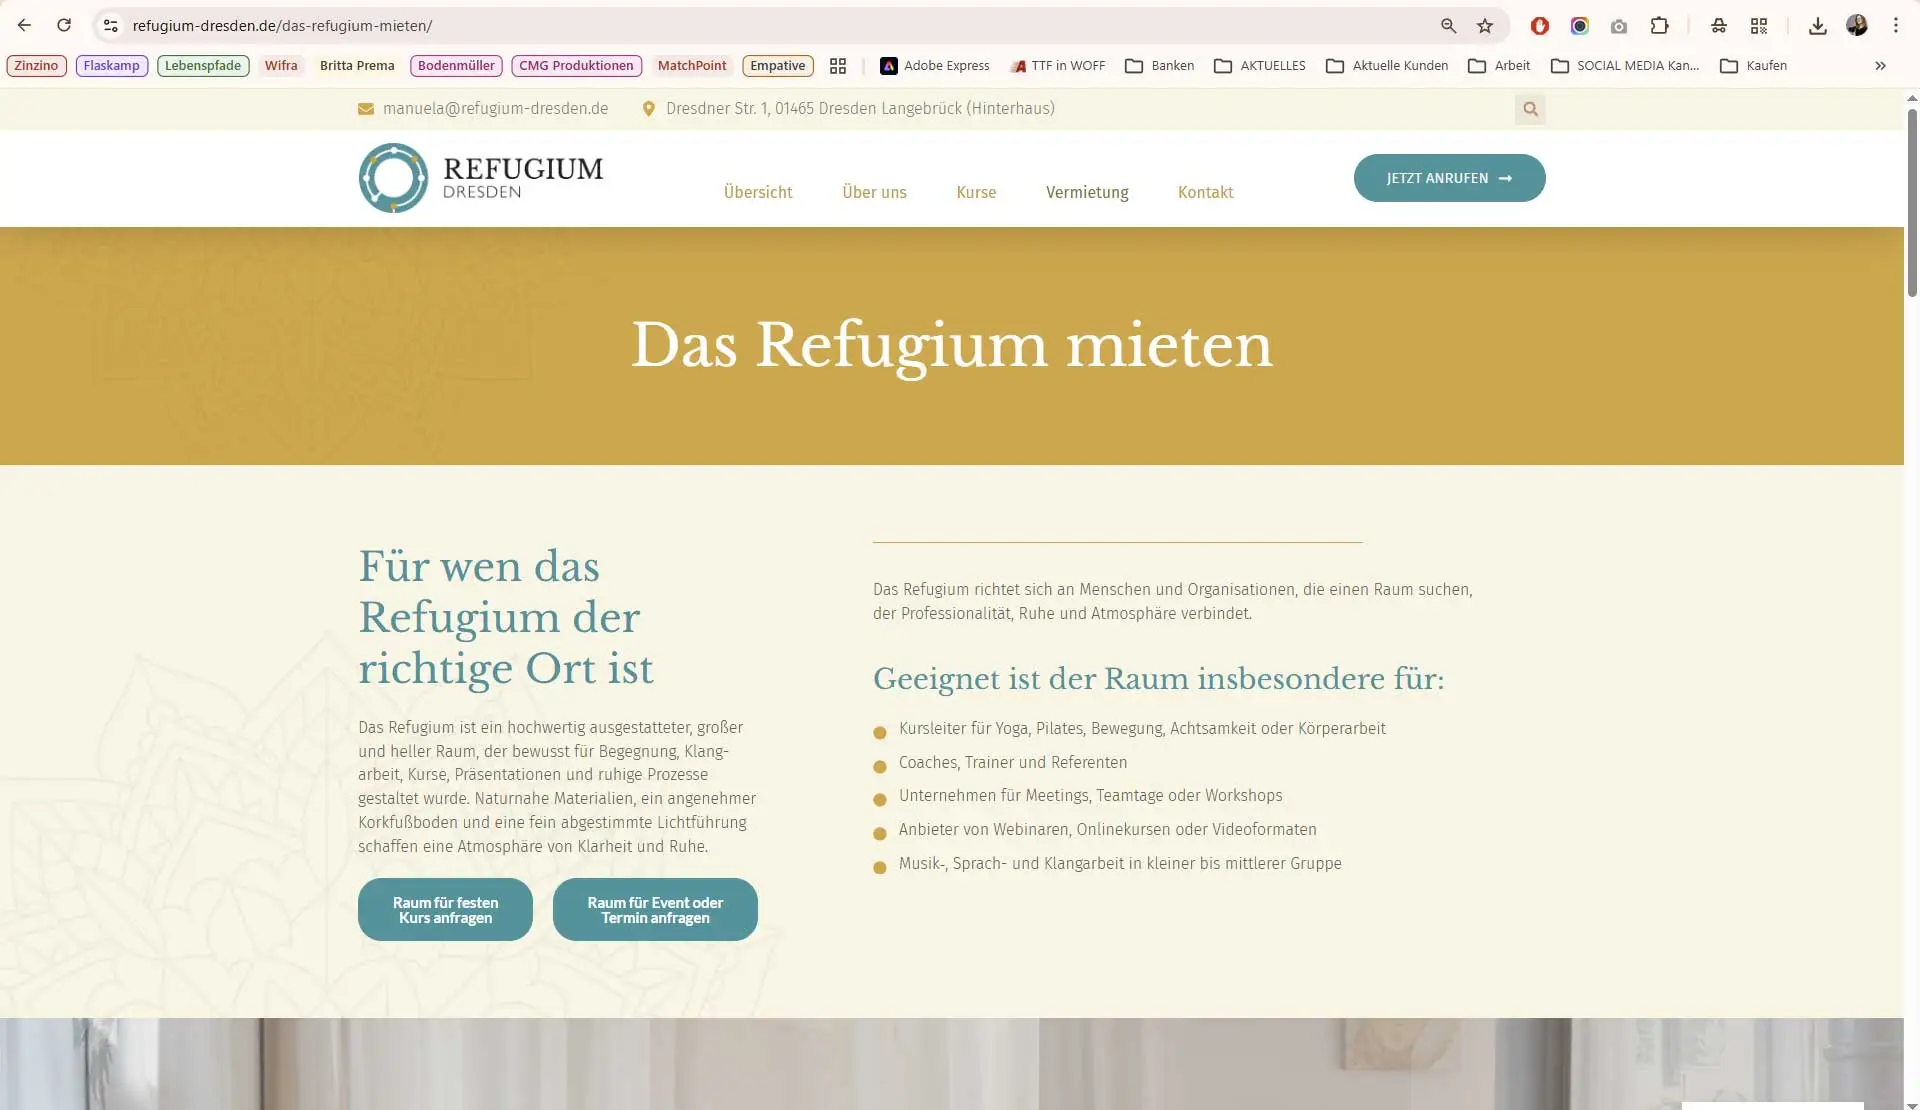Expand the Kaufen bookmark folder
Screen dimensions: 1920x1110
click(x=1754, y=66)
